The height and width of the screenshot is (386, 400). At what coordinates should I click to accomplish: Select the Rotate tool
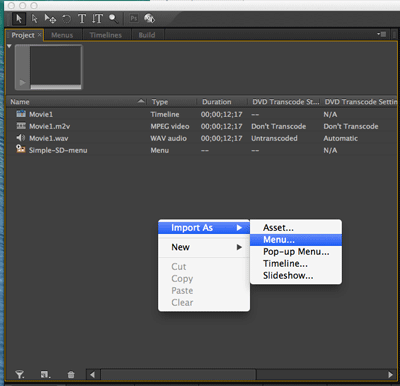point(67,19)
